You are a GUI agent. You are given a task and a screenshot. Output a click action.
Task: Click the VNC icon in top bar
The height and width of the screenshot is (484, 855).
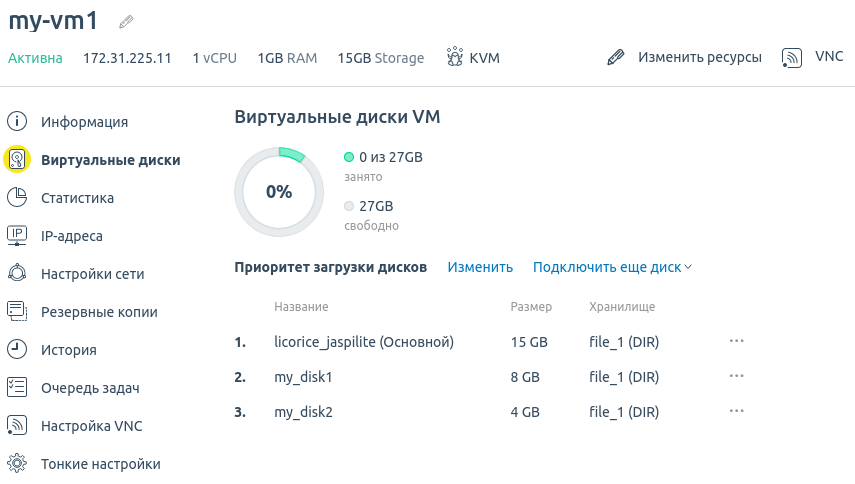[792, 57]
